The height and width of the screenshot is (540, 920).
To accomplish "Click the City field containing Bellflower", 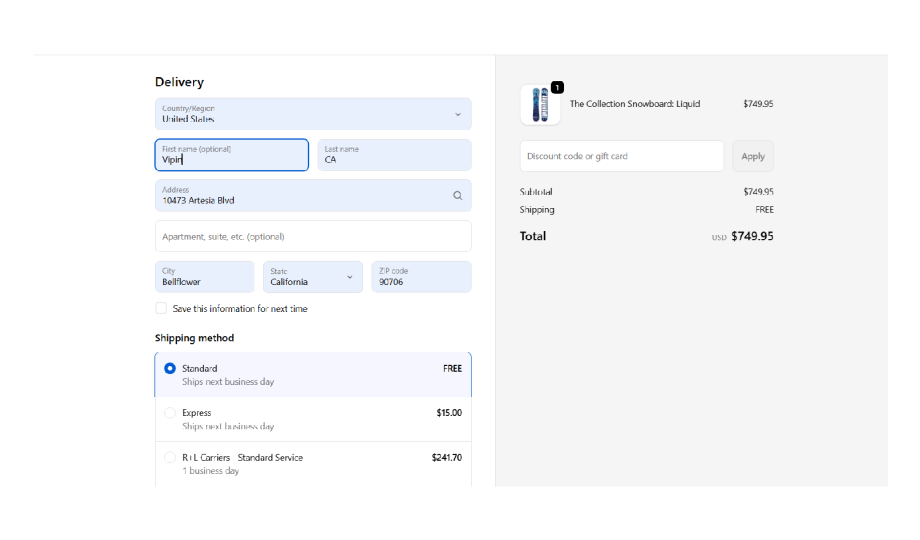I will tap(205, 277).
